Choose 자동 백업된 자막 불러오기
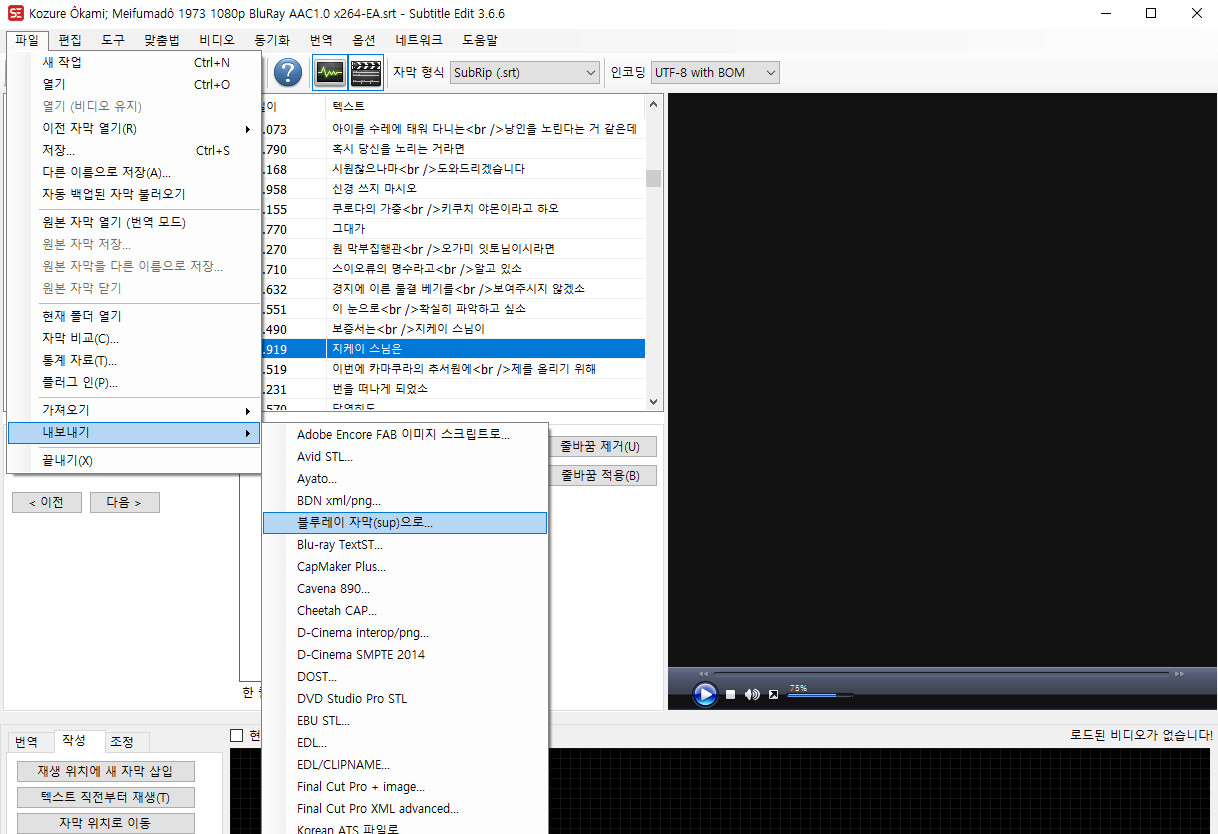Image resolution: width=1218 pixels, height=834 pixels. tap(133, 194)
